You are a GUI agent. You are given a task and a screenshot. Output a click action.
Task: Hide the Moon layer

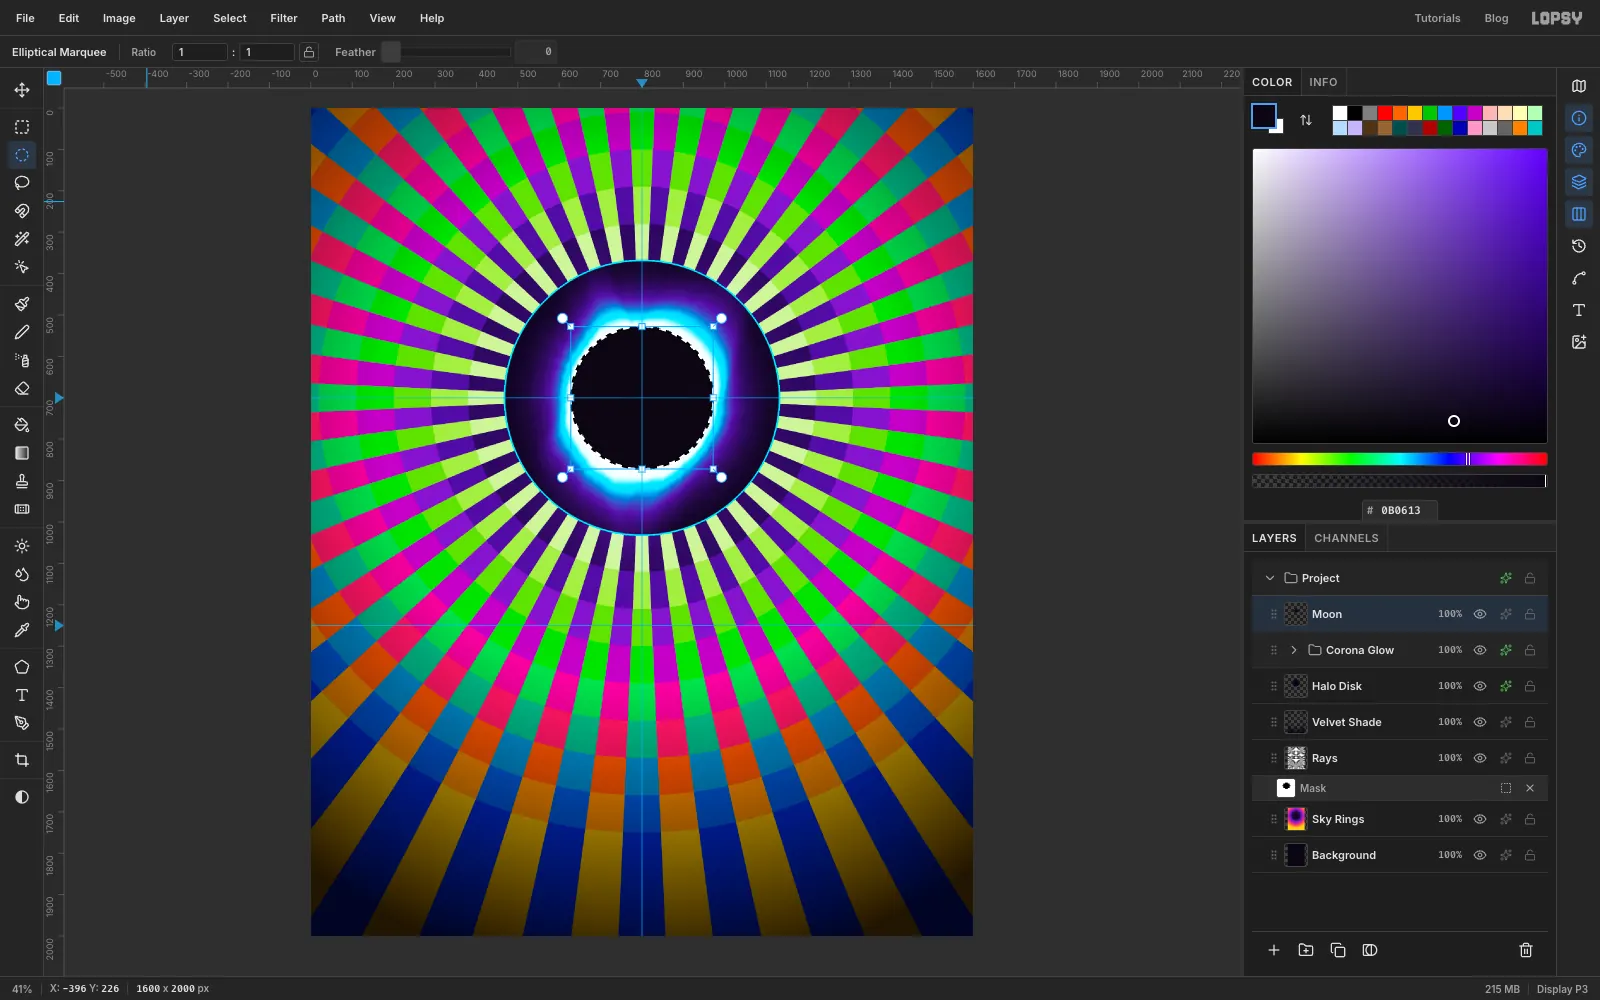point(1480,614)
